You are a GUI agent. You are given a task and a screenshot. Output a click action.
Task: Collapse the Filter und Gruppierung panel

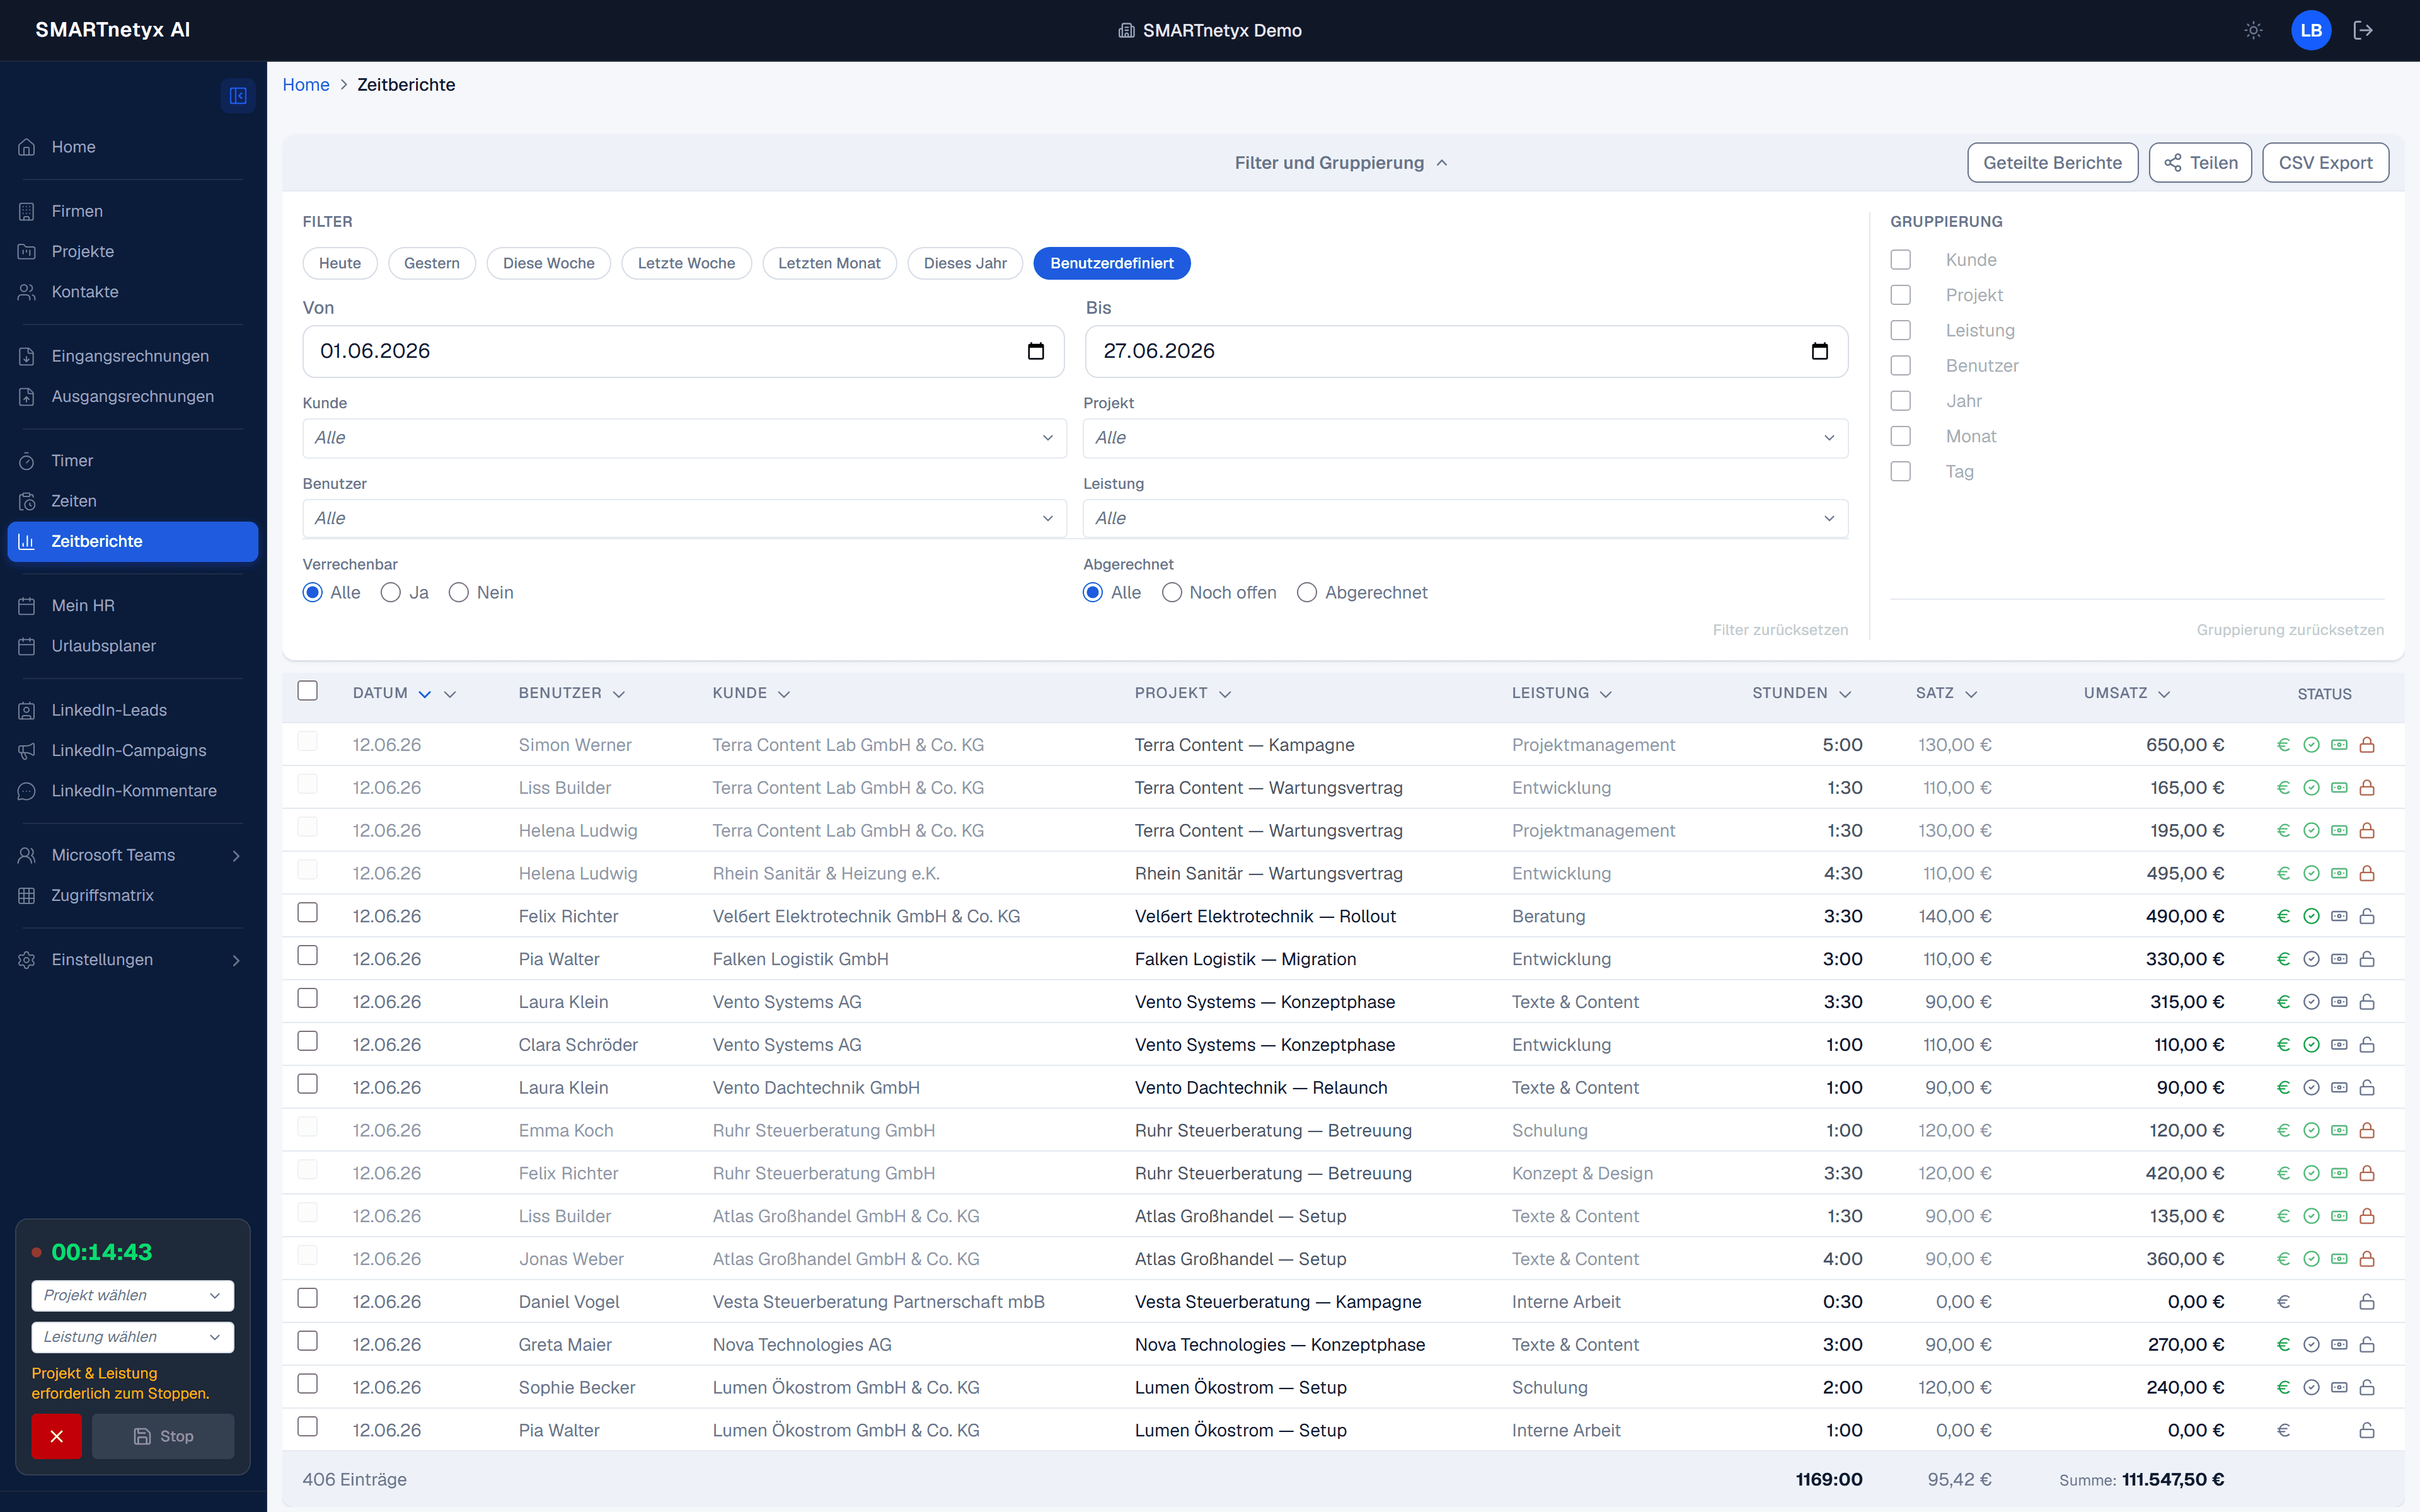coord(1340,163)
